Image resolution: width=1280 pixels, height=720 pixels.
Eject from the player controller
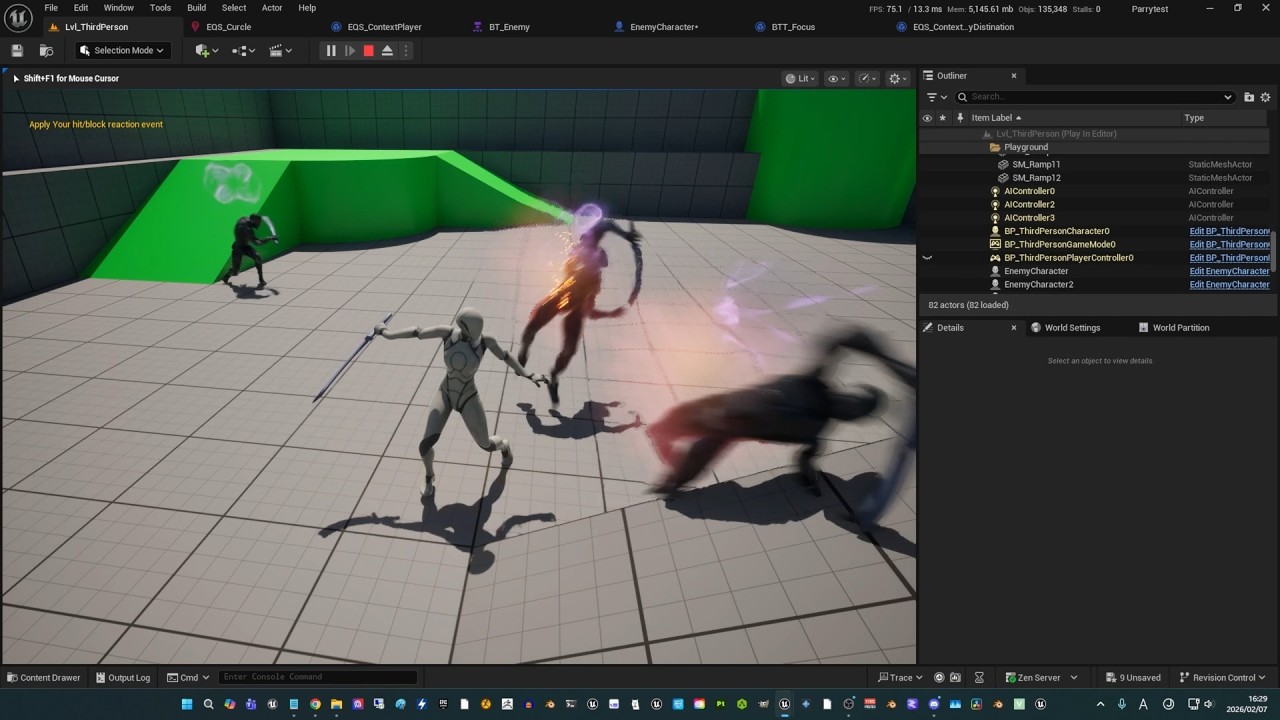(387, 50)
